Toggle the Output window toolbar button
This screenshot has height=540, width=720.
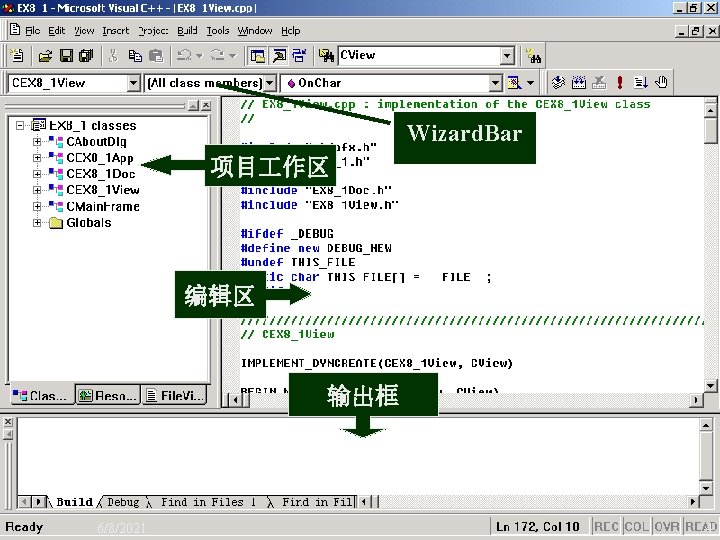click(279, 56)
